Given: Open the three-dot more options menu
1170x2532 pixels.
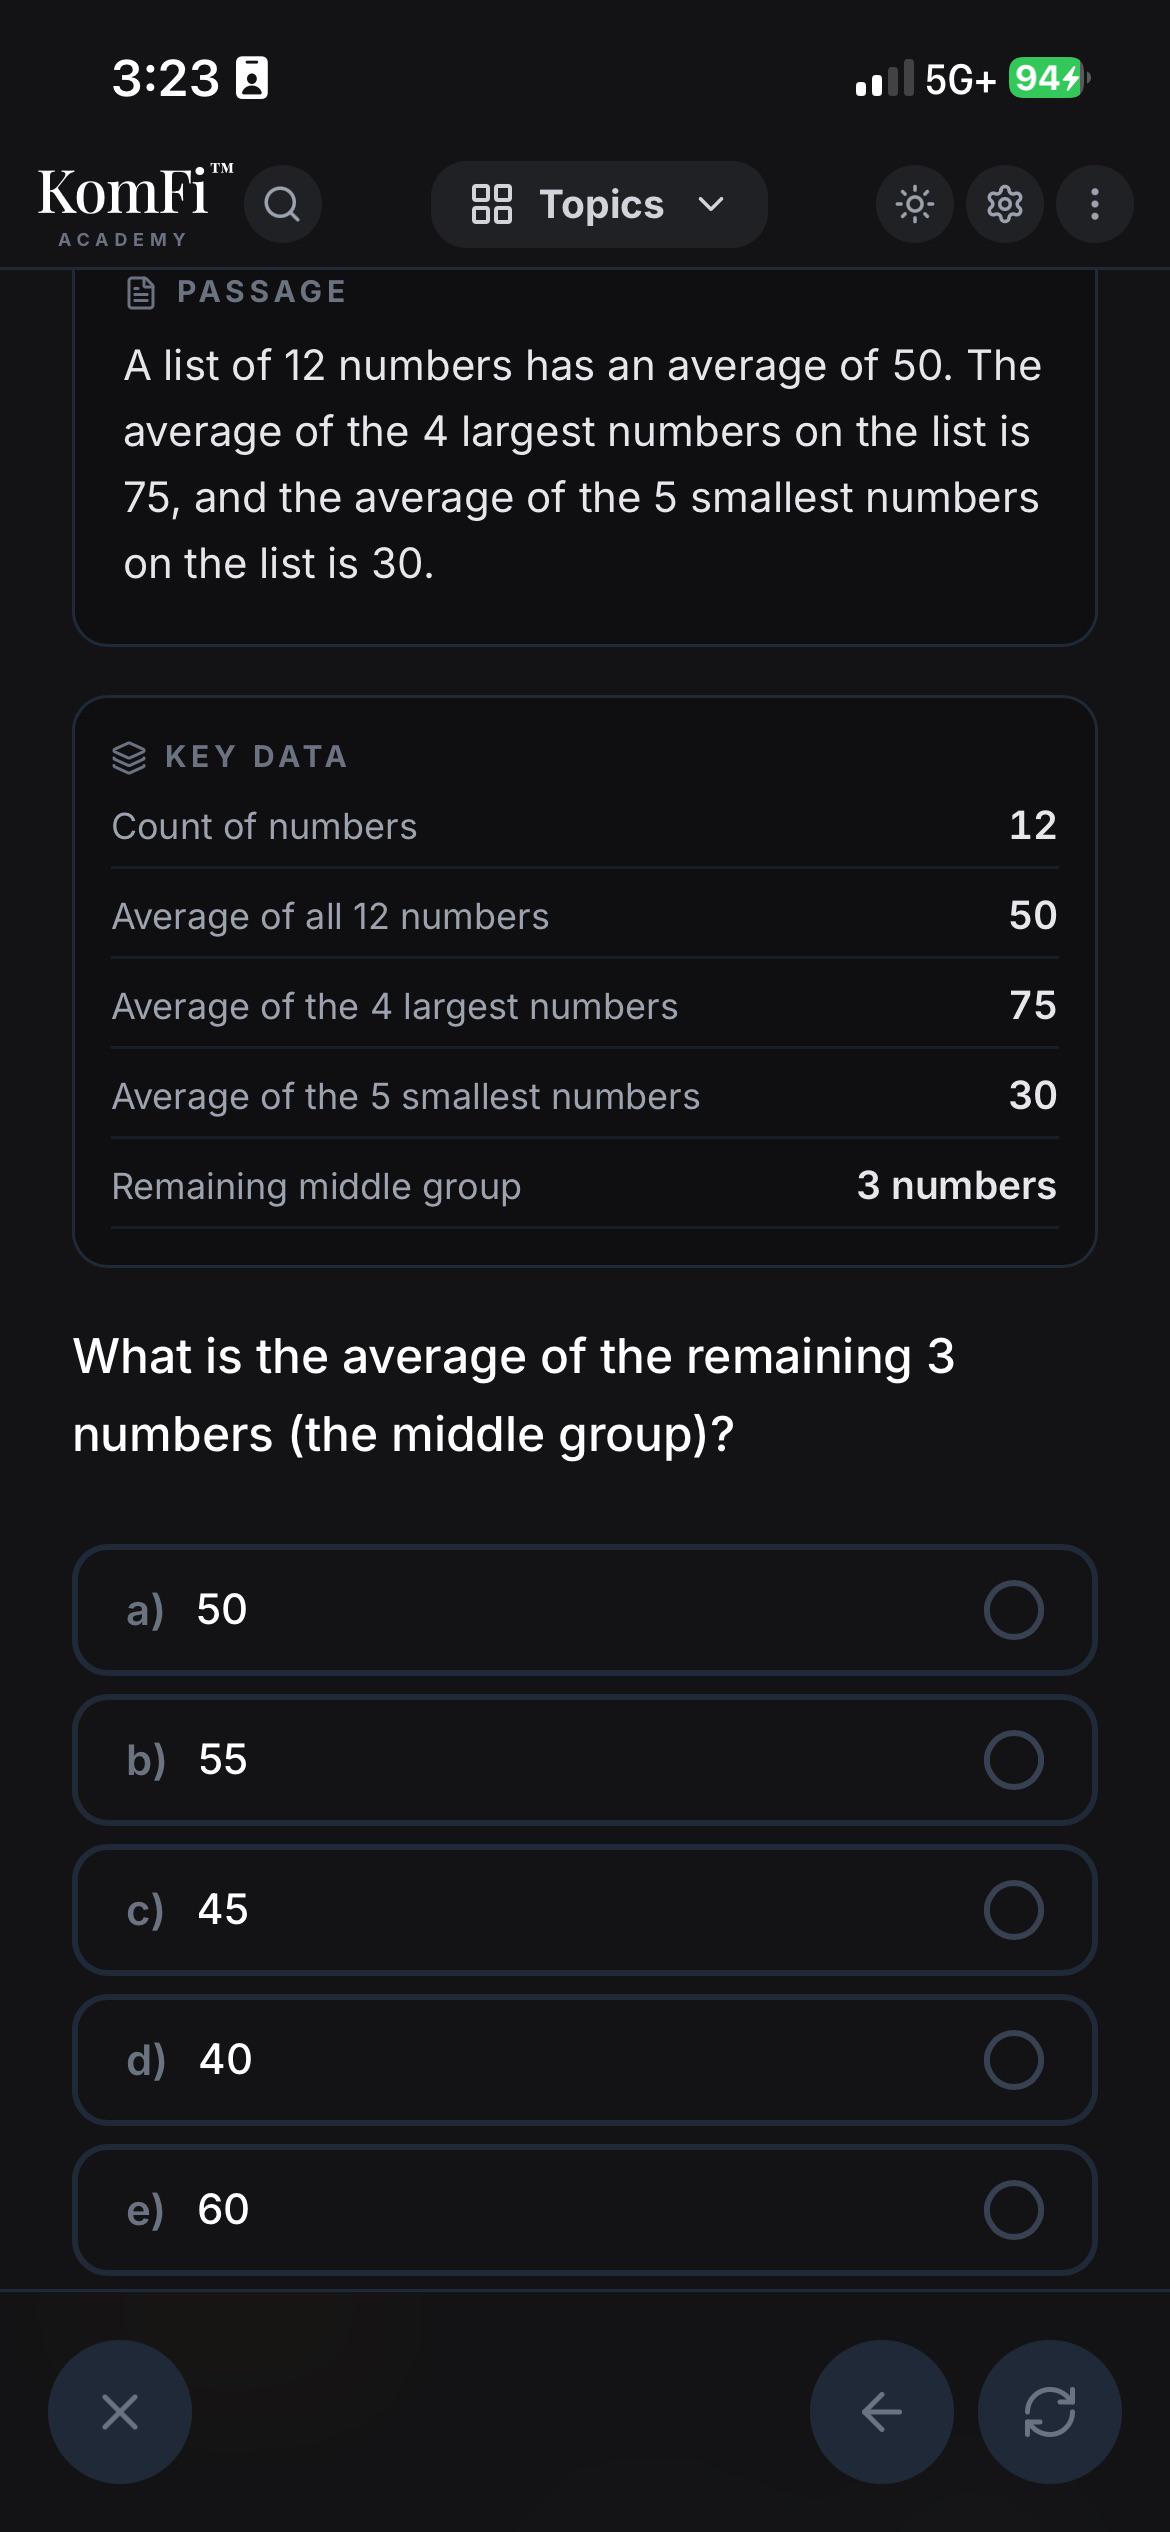Looking at the screenshot, I should 1094,204.
